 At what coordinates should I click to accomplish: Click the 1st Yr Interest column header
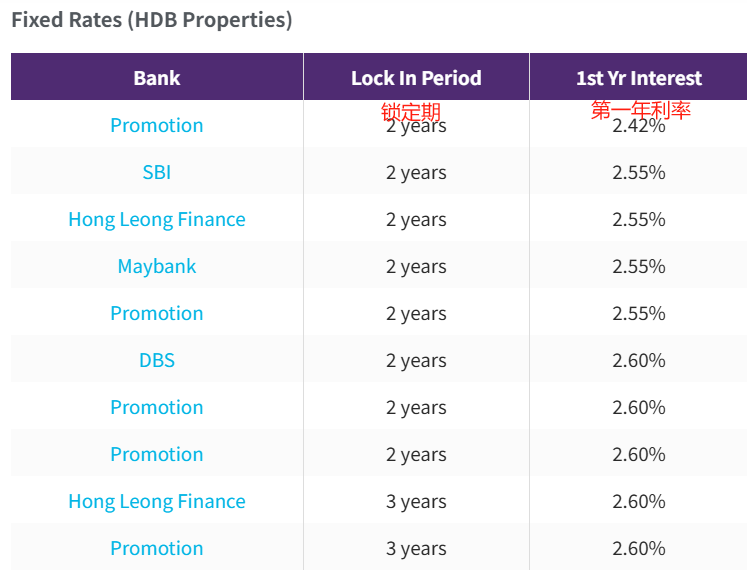[x=638, y=78]
